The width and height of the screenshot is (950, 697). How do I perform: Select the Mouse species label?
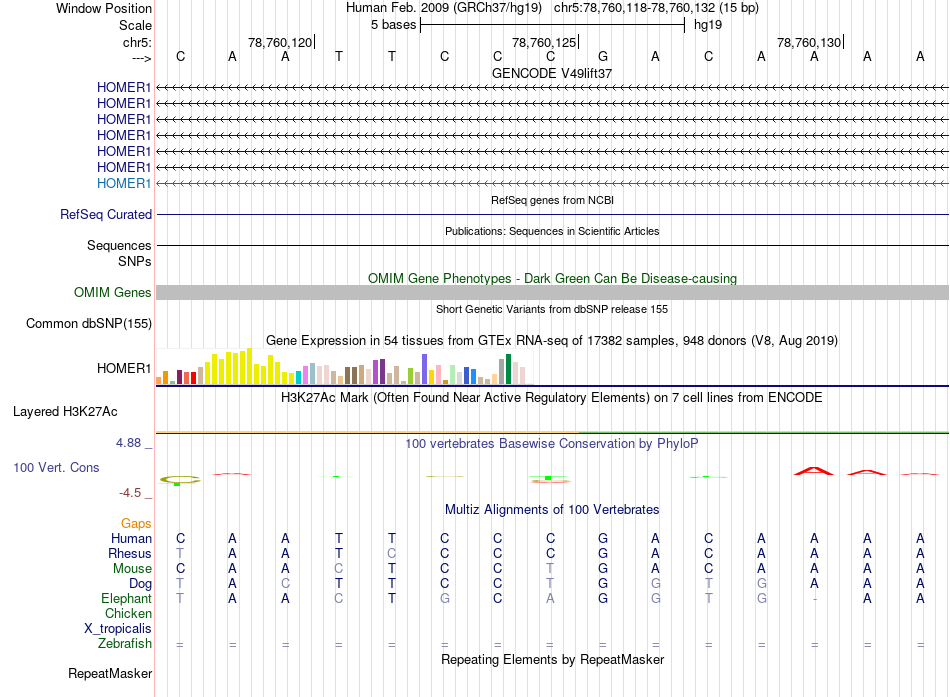coord(132,569)
